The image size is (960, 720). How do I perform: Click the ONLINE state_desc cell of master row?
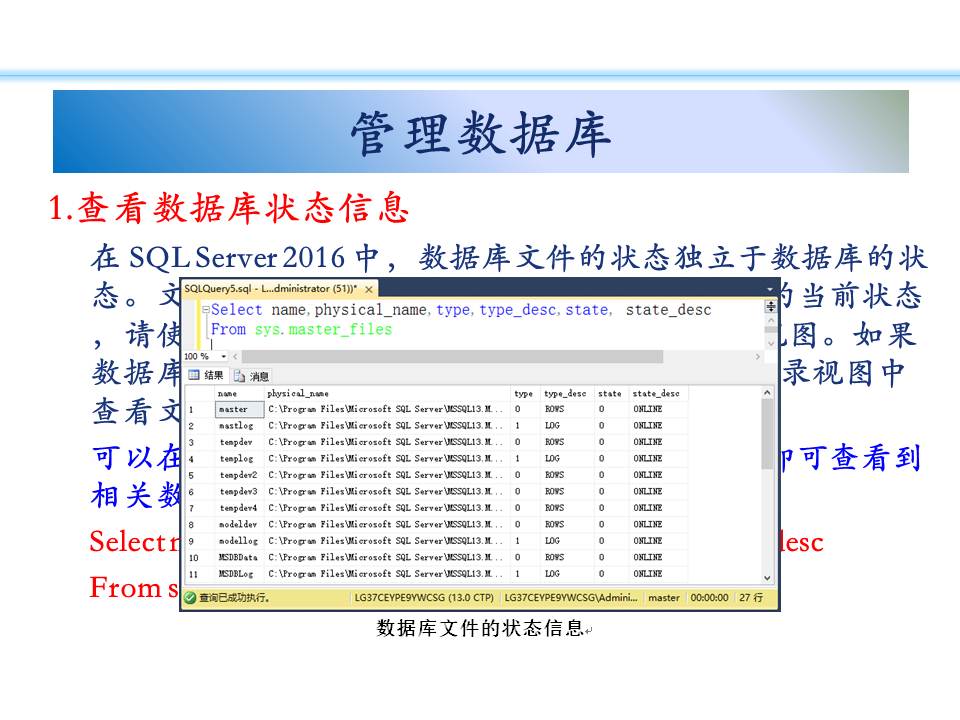click(658, 409)
